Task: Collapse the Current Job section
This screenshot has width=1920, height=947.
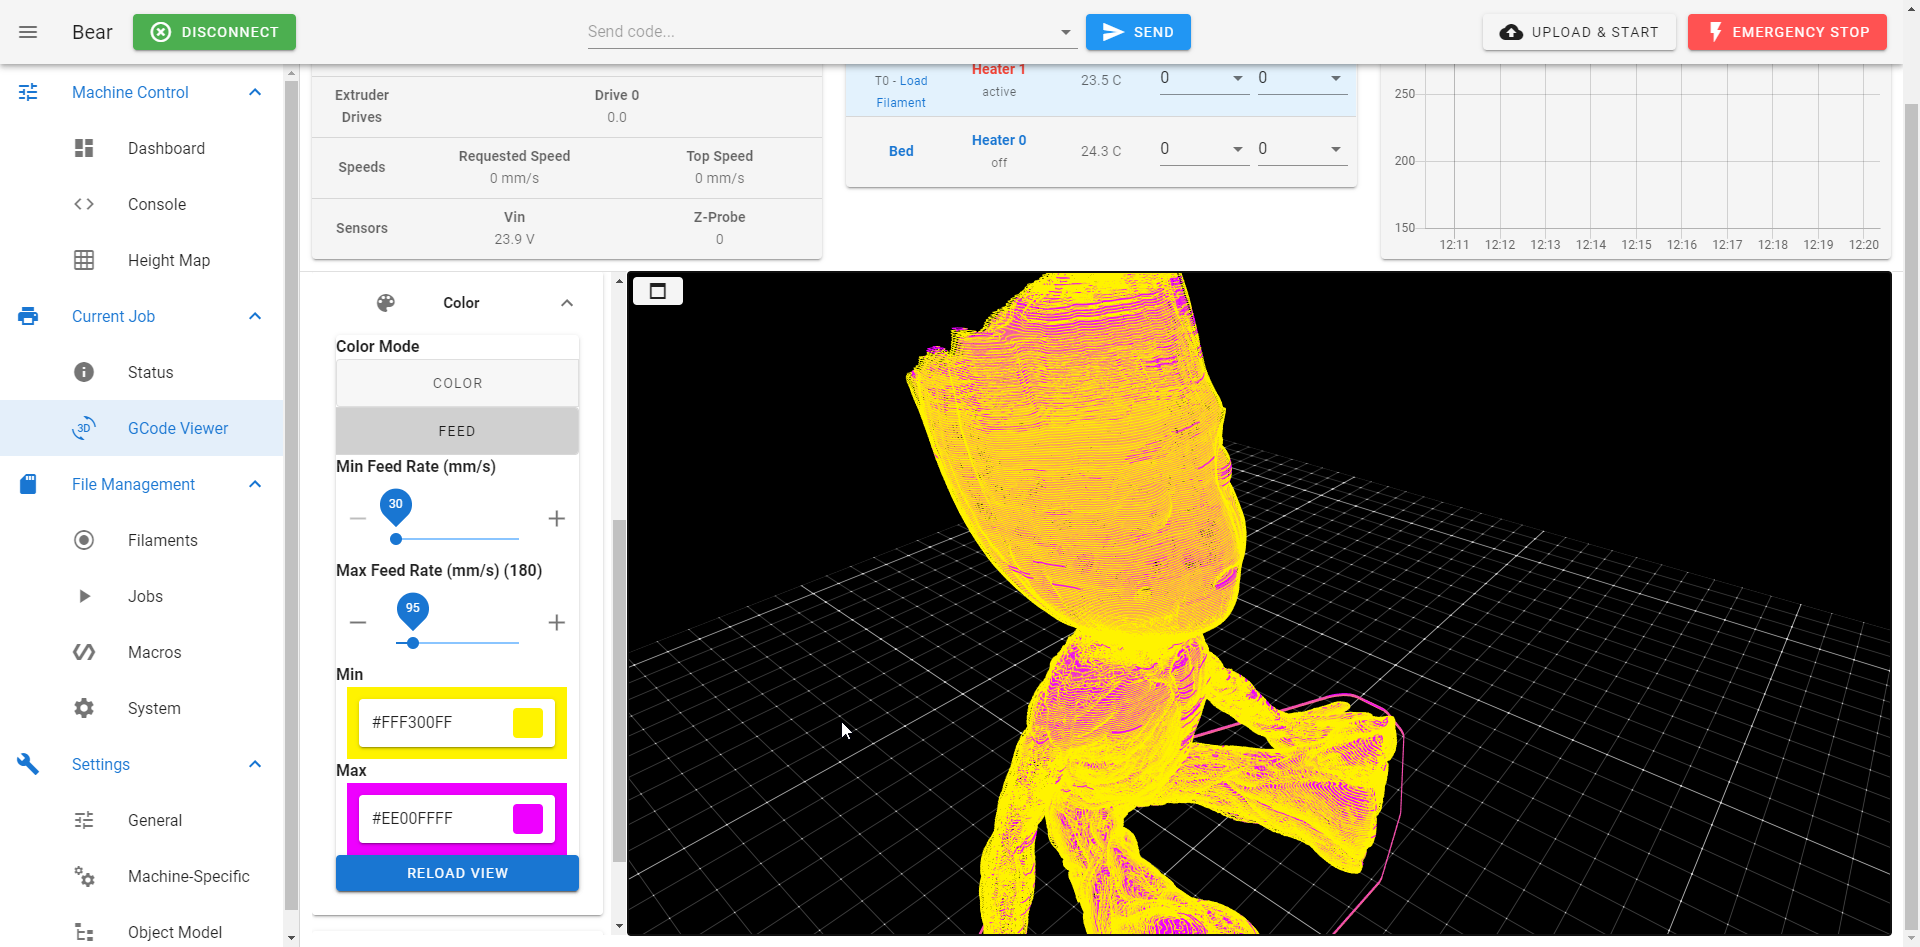Action: (x=255, y=316)
